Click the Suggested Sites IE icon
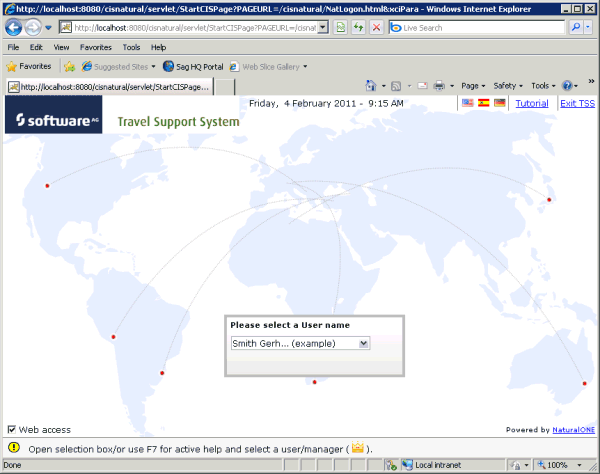This screenshot has height=474, width=600. (x=87, y=66)
